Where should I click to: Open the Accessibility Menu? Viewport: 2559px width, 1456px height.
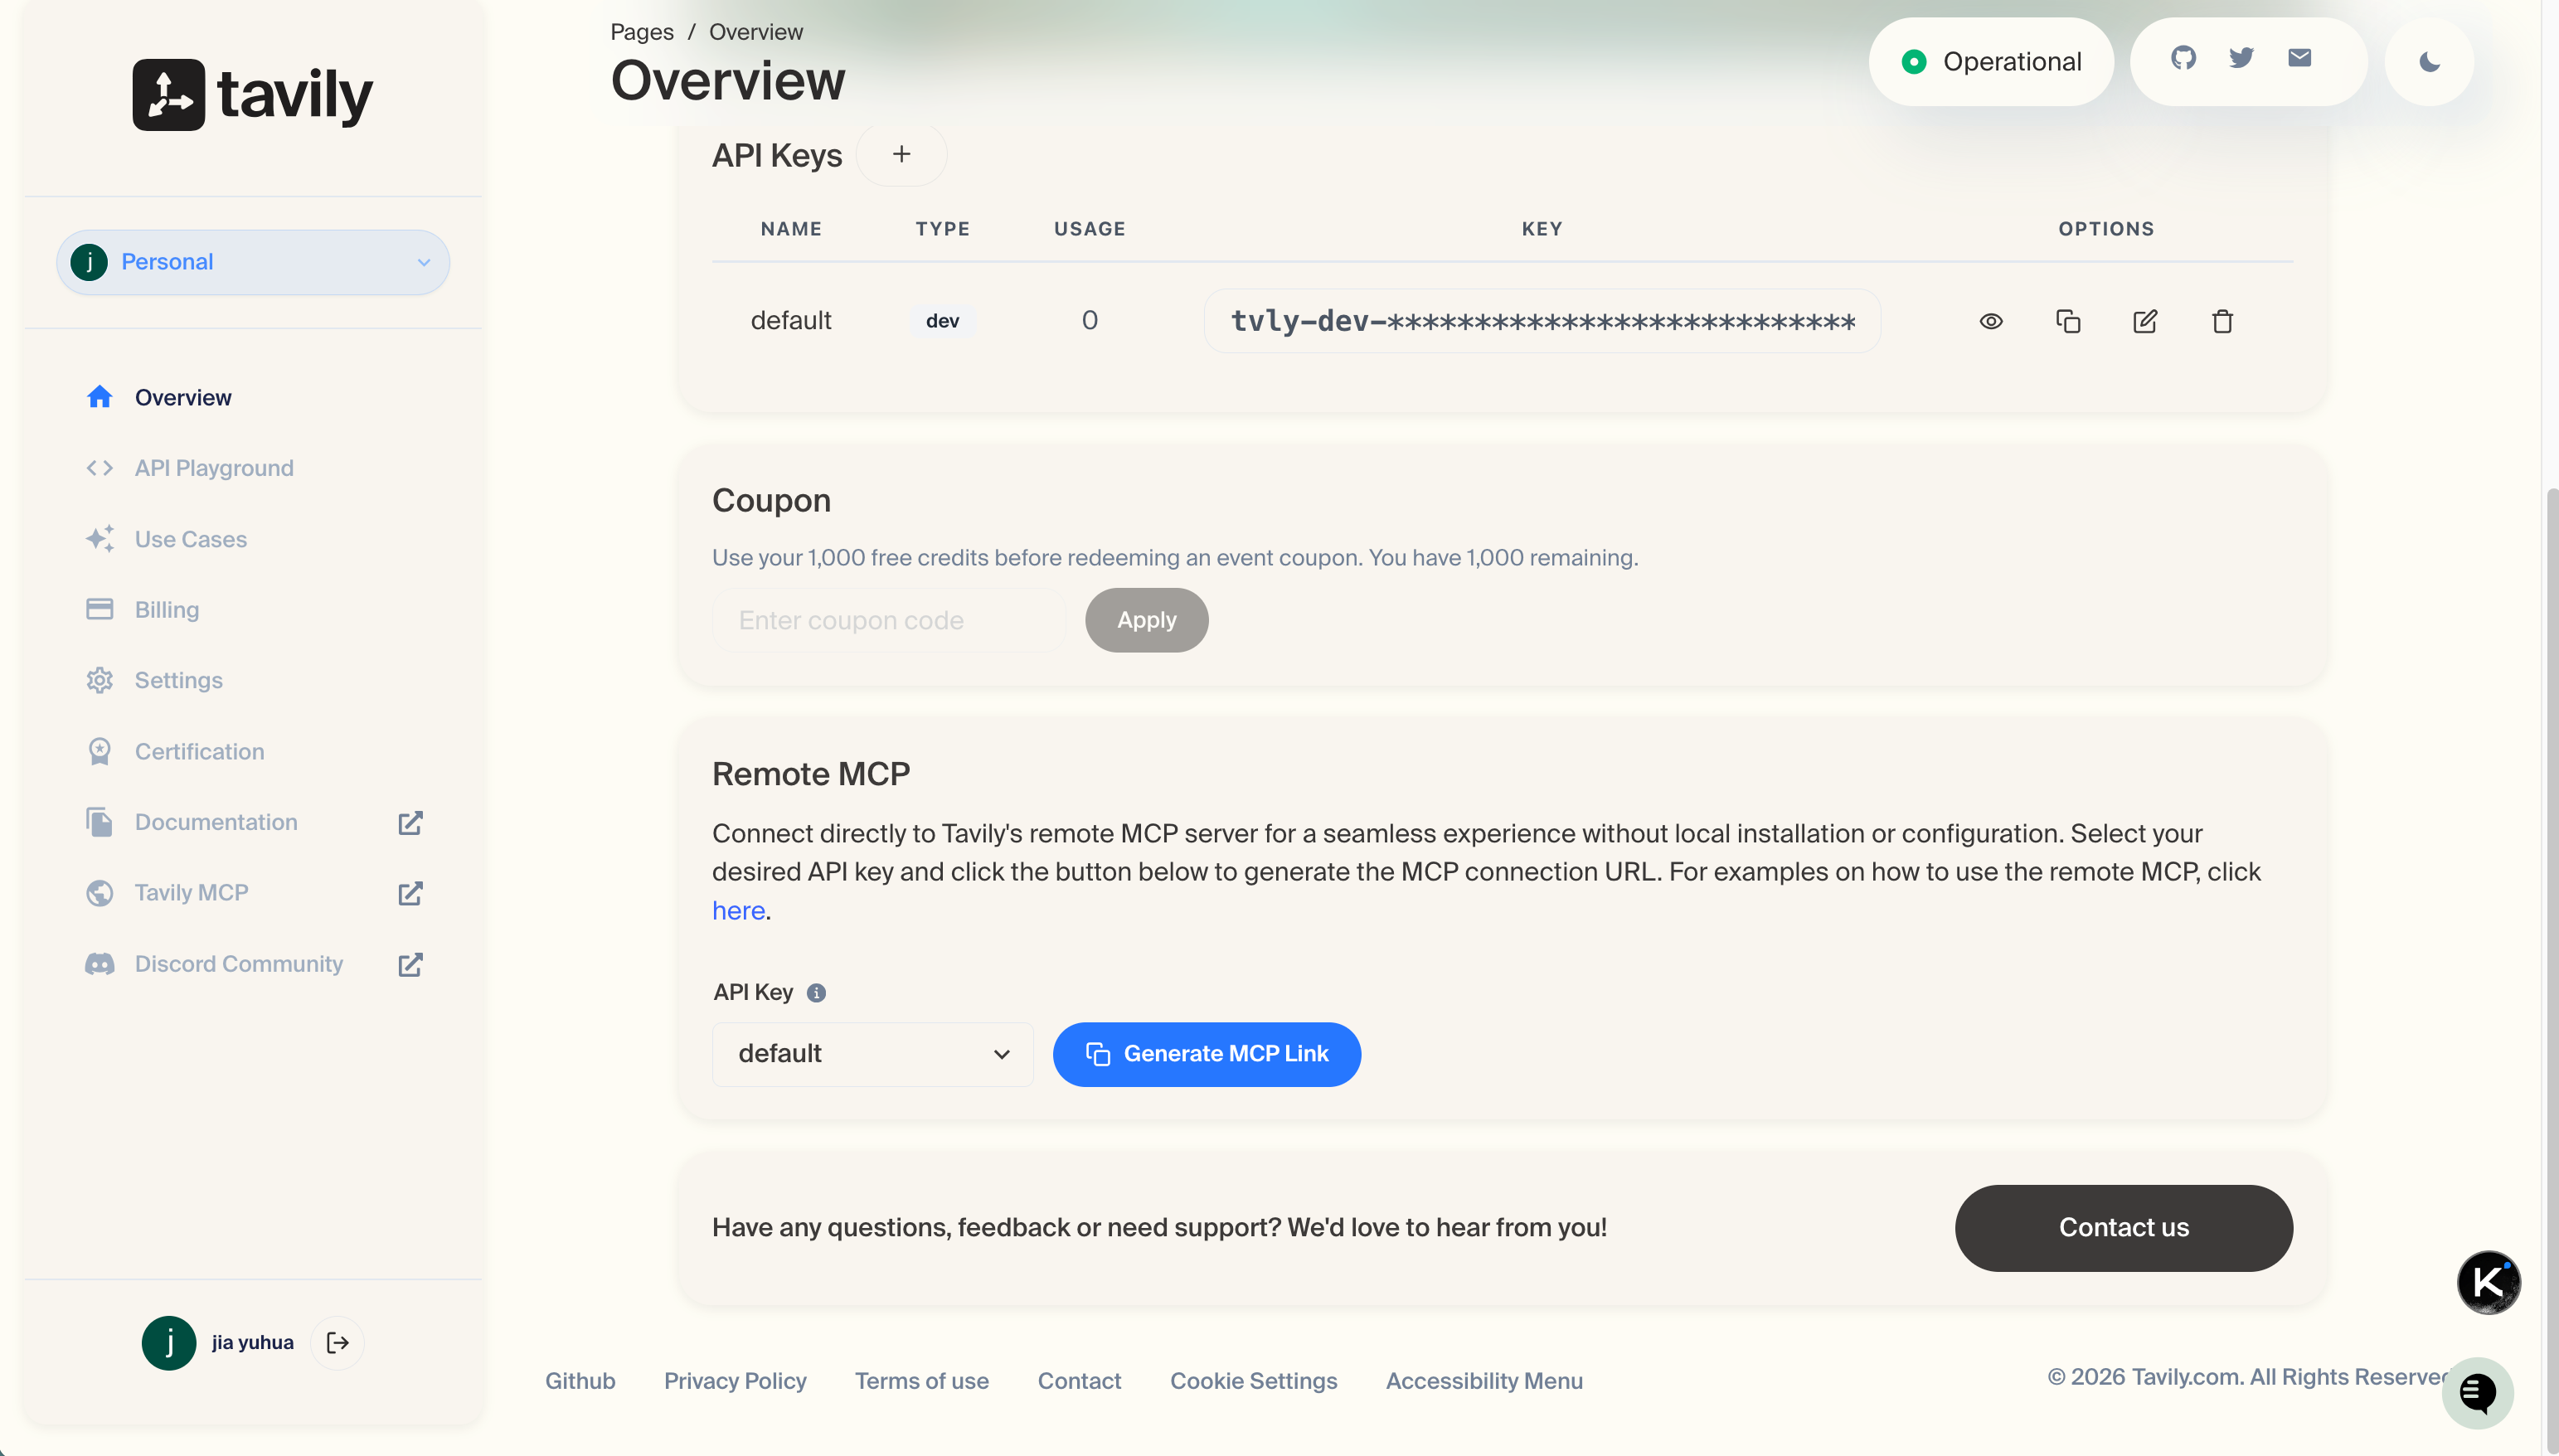[1484, 1381]
